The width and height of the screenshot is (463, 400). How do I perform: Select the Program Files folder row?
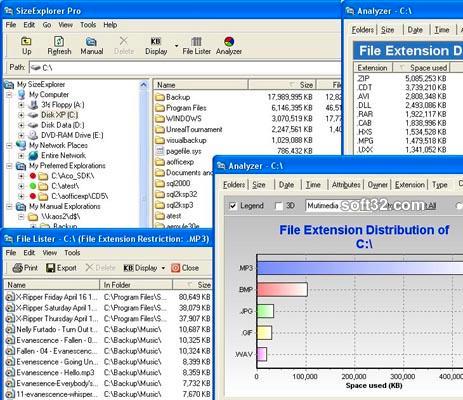pyautogui.click(x=247, y=108)
